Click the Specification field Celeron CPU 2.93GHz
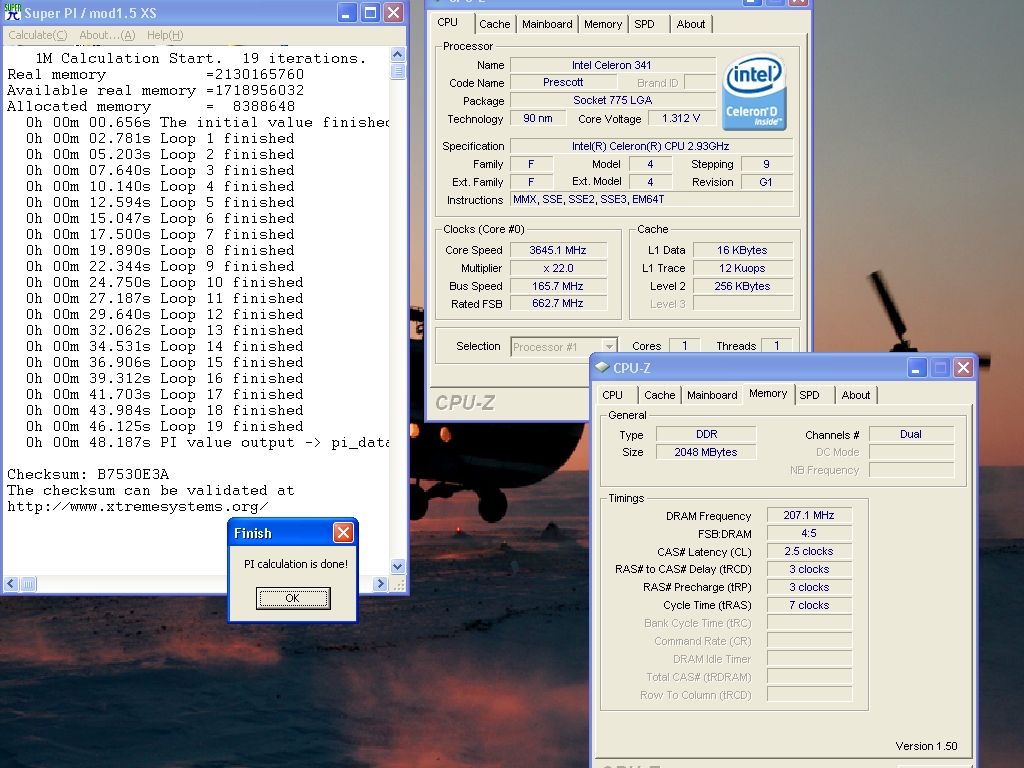Viewport: 1024px width, 768px height. pyautogui.click(x=650, y=146)
